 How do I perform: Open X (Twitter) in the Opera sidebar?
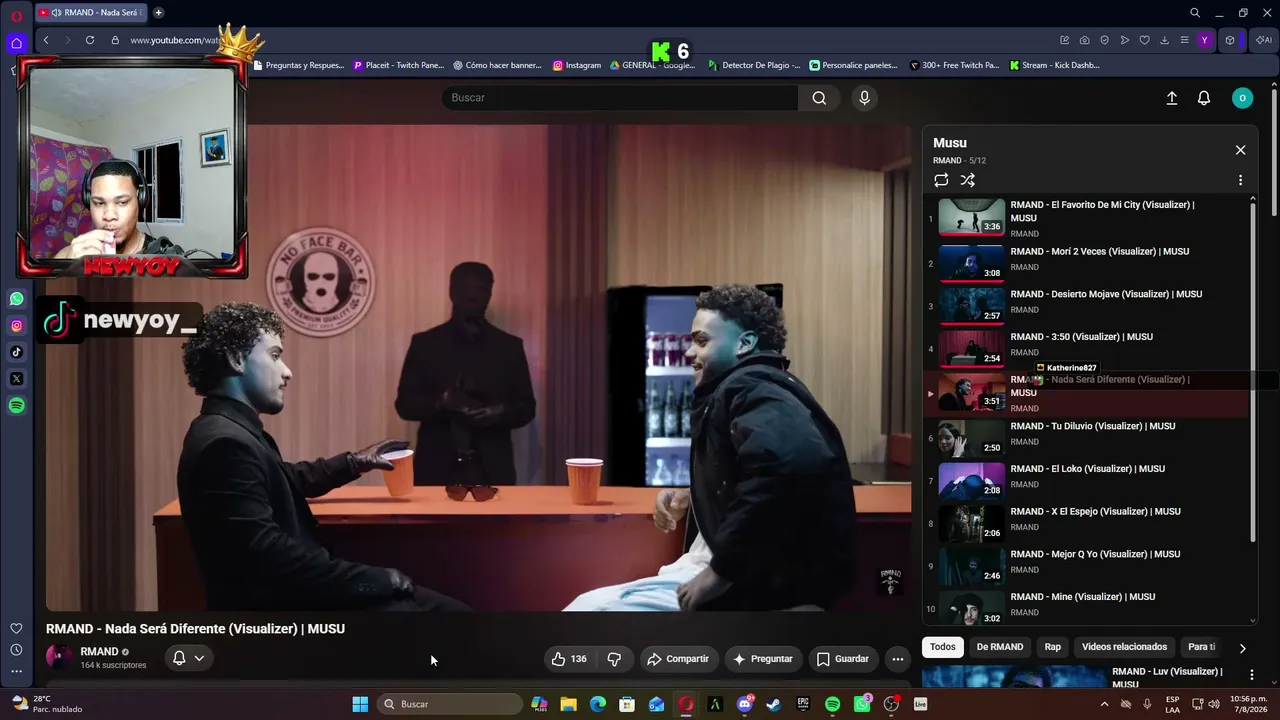tap(17, 379)
